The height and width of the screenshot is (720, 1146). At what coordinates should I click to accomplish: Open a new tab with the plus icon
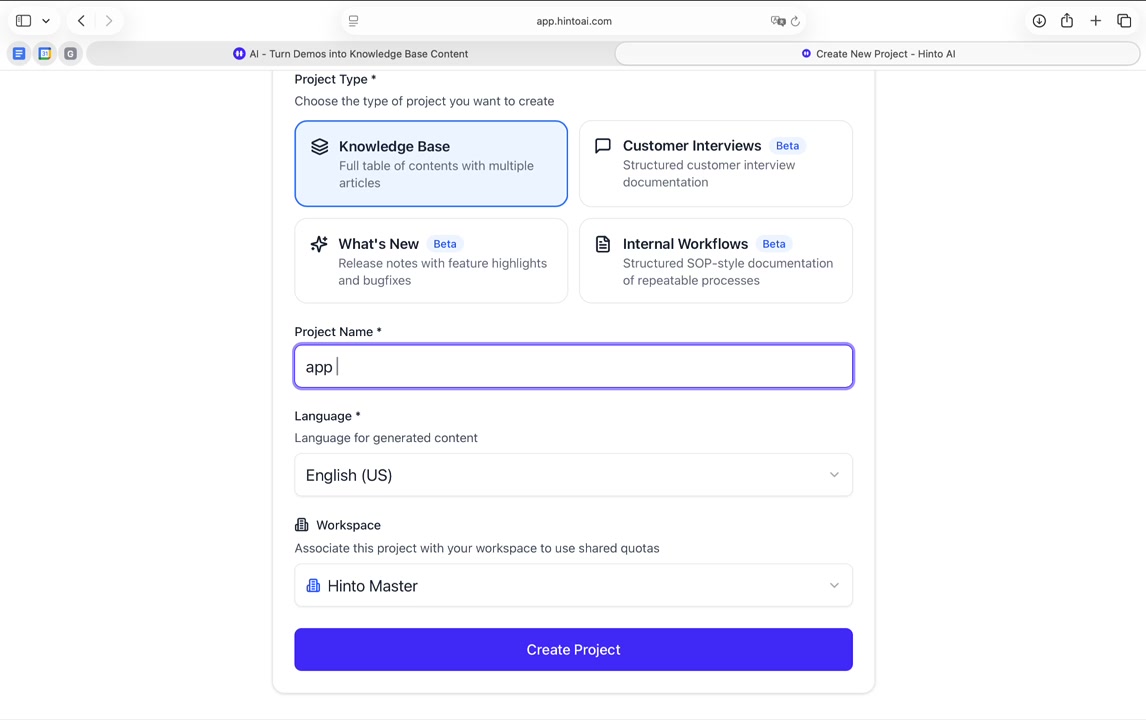pyautogui.click(x=1096, y=21)
